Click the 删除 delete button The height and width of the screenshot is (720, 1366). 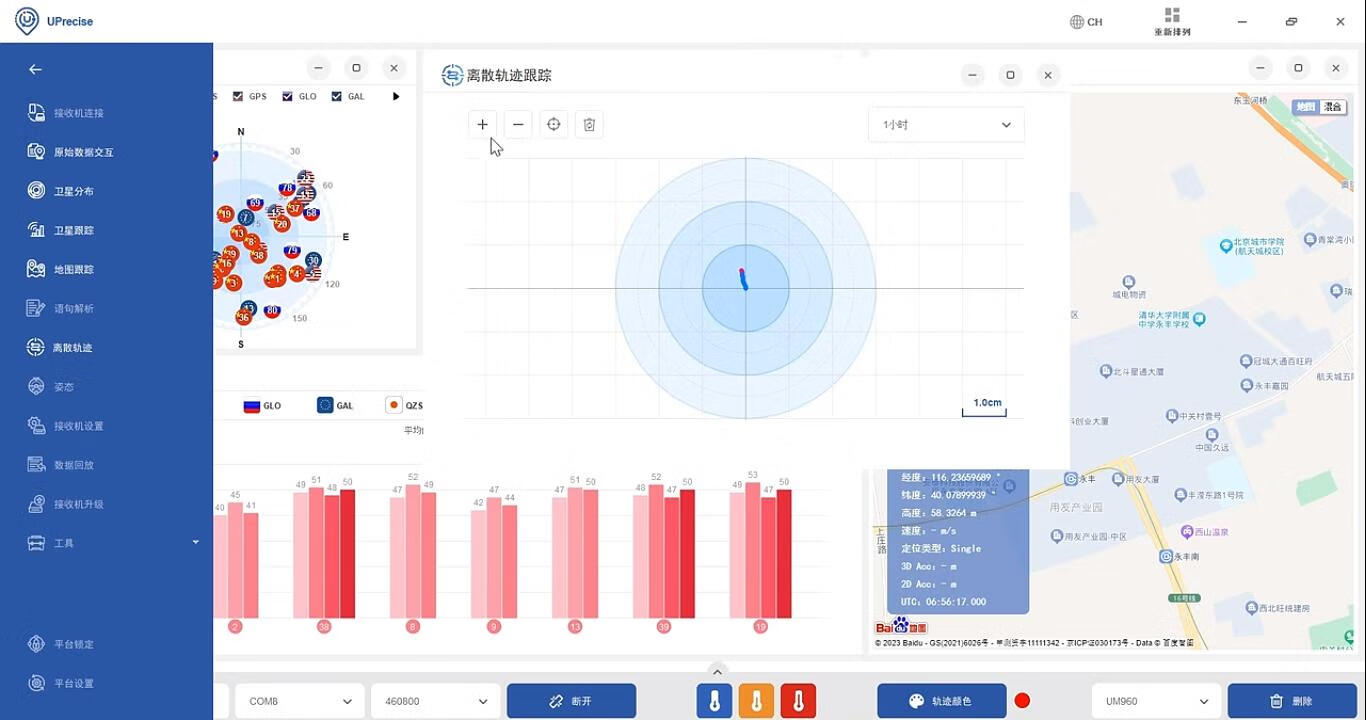click(x=1291, y=701)
